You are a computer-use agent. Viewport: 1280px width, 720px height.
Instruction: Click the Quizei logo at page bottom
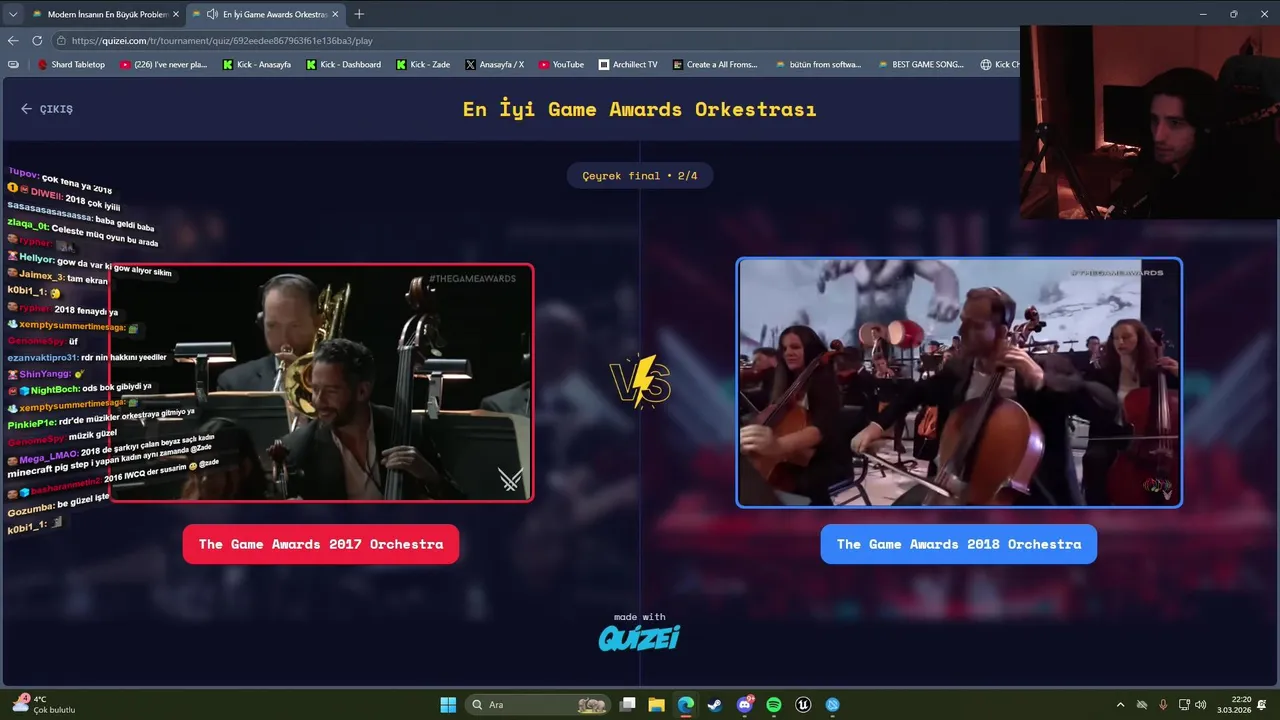tap(639, 637)
